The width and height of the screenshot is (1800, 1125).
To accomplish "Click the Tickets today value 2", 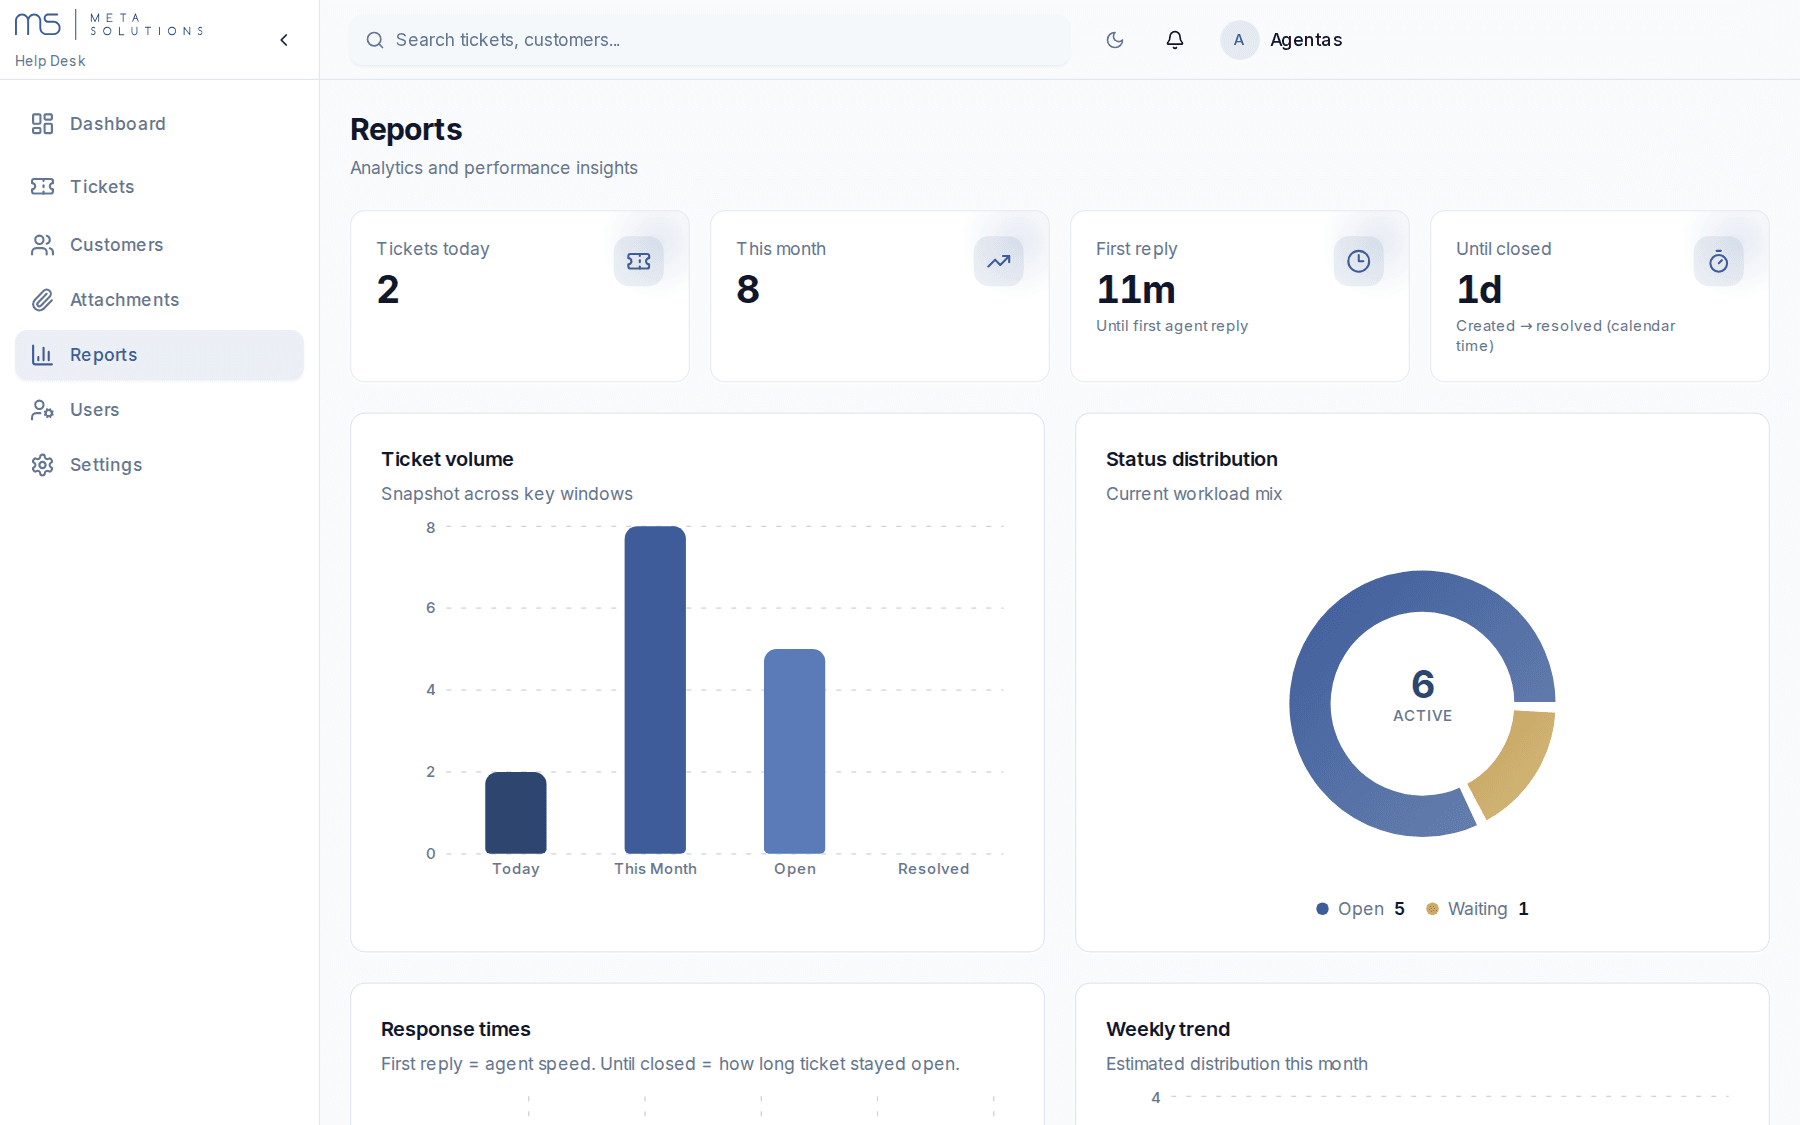I will point(388,290).
